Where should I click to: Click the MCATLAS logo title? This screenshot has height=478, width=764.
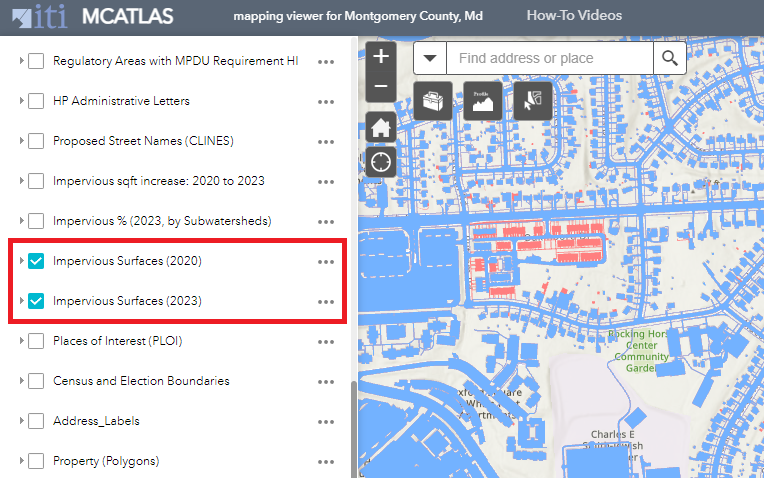pyautogui.click(x=128, y=16)
